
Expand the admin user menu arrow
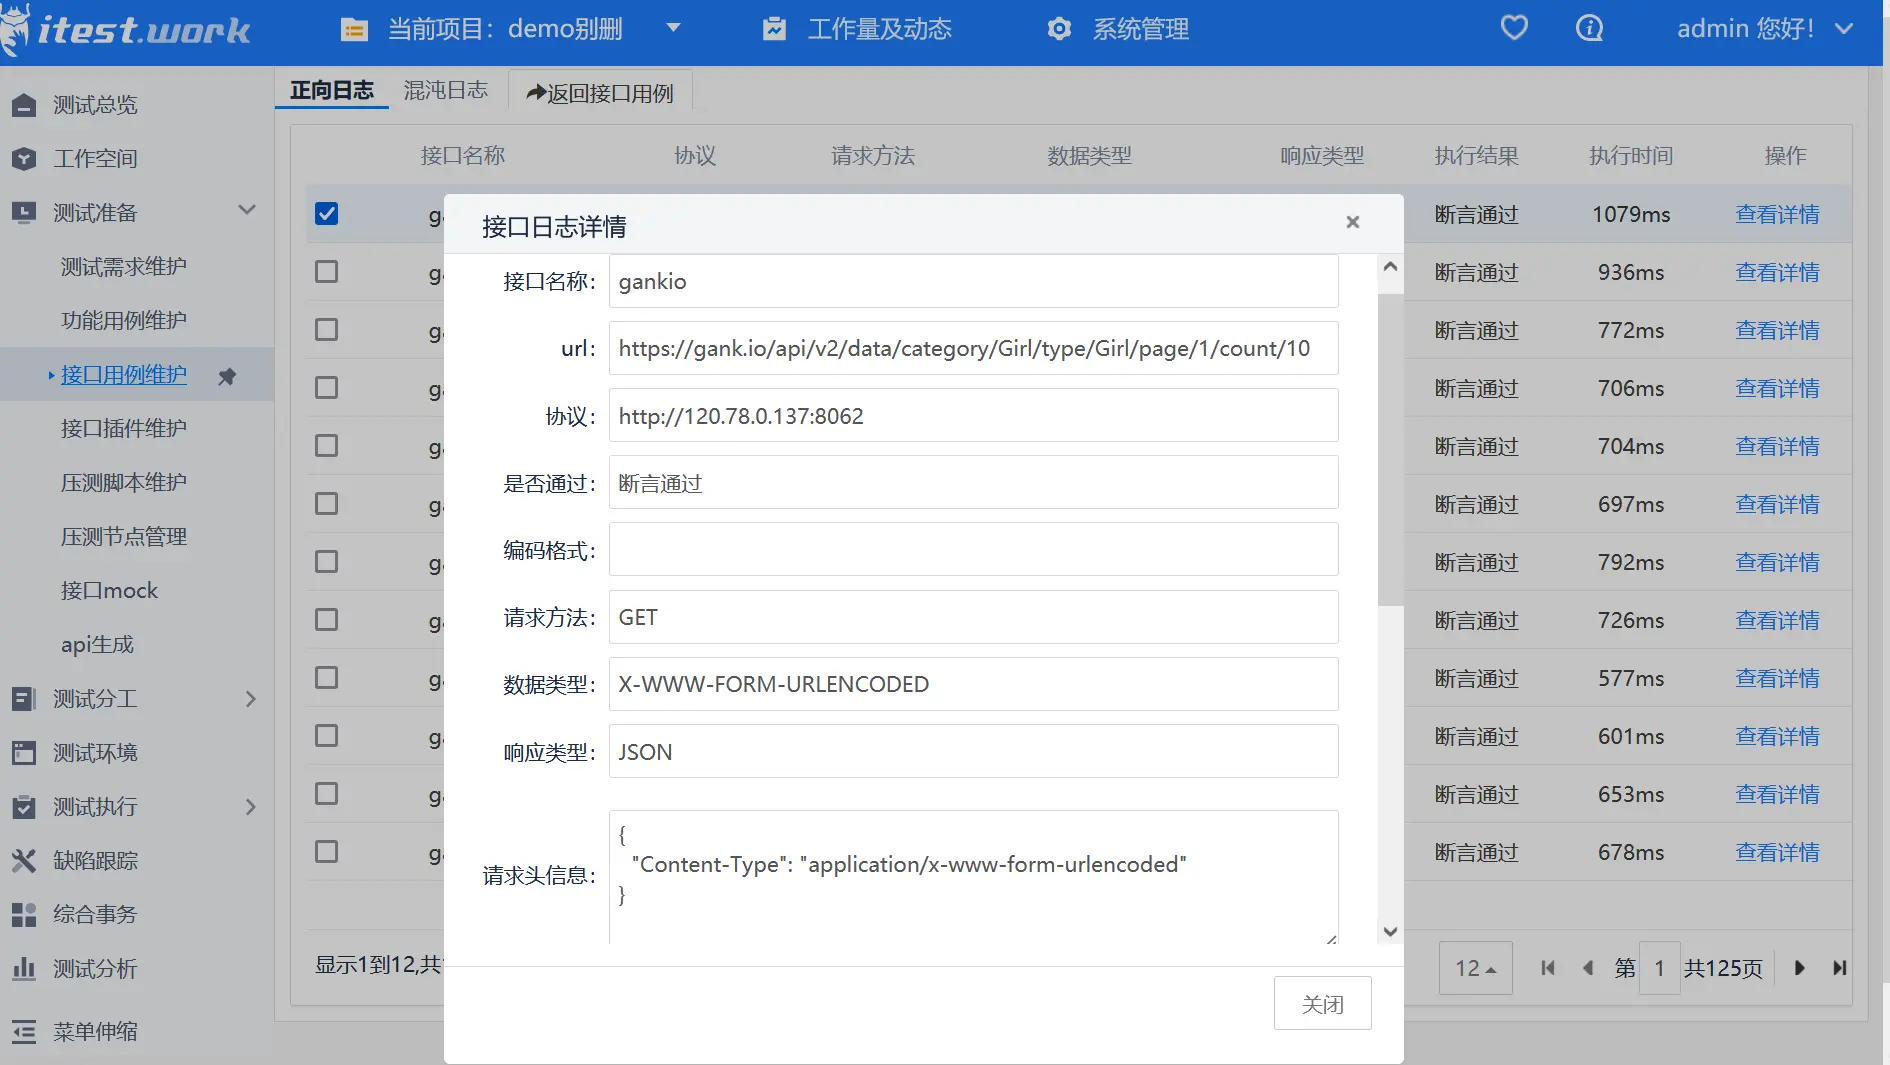click(1844, 29)
